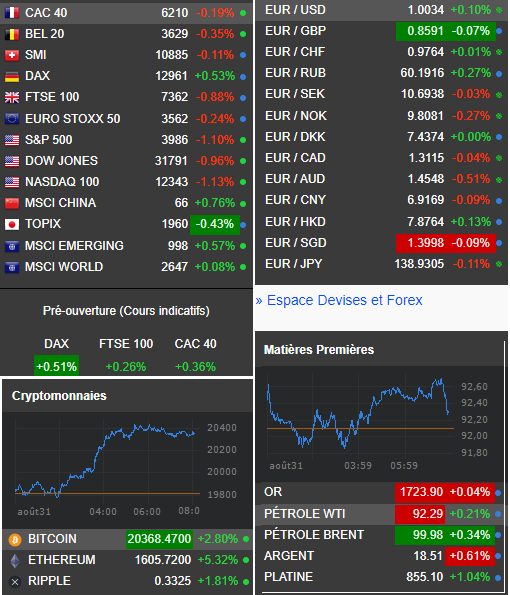The image size is (510, 595).
Task: Select the DOW JONES index name
Action: [x=61, y=161]
